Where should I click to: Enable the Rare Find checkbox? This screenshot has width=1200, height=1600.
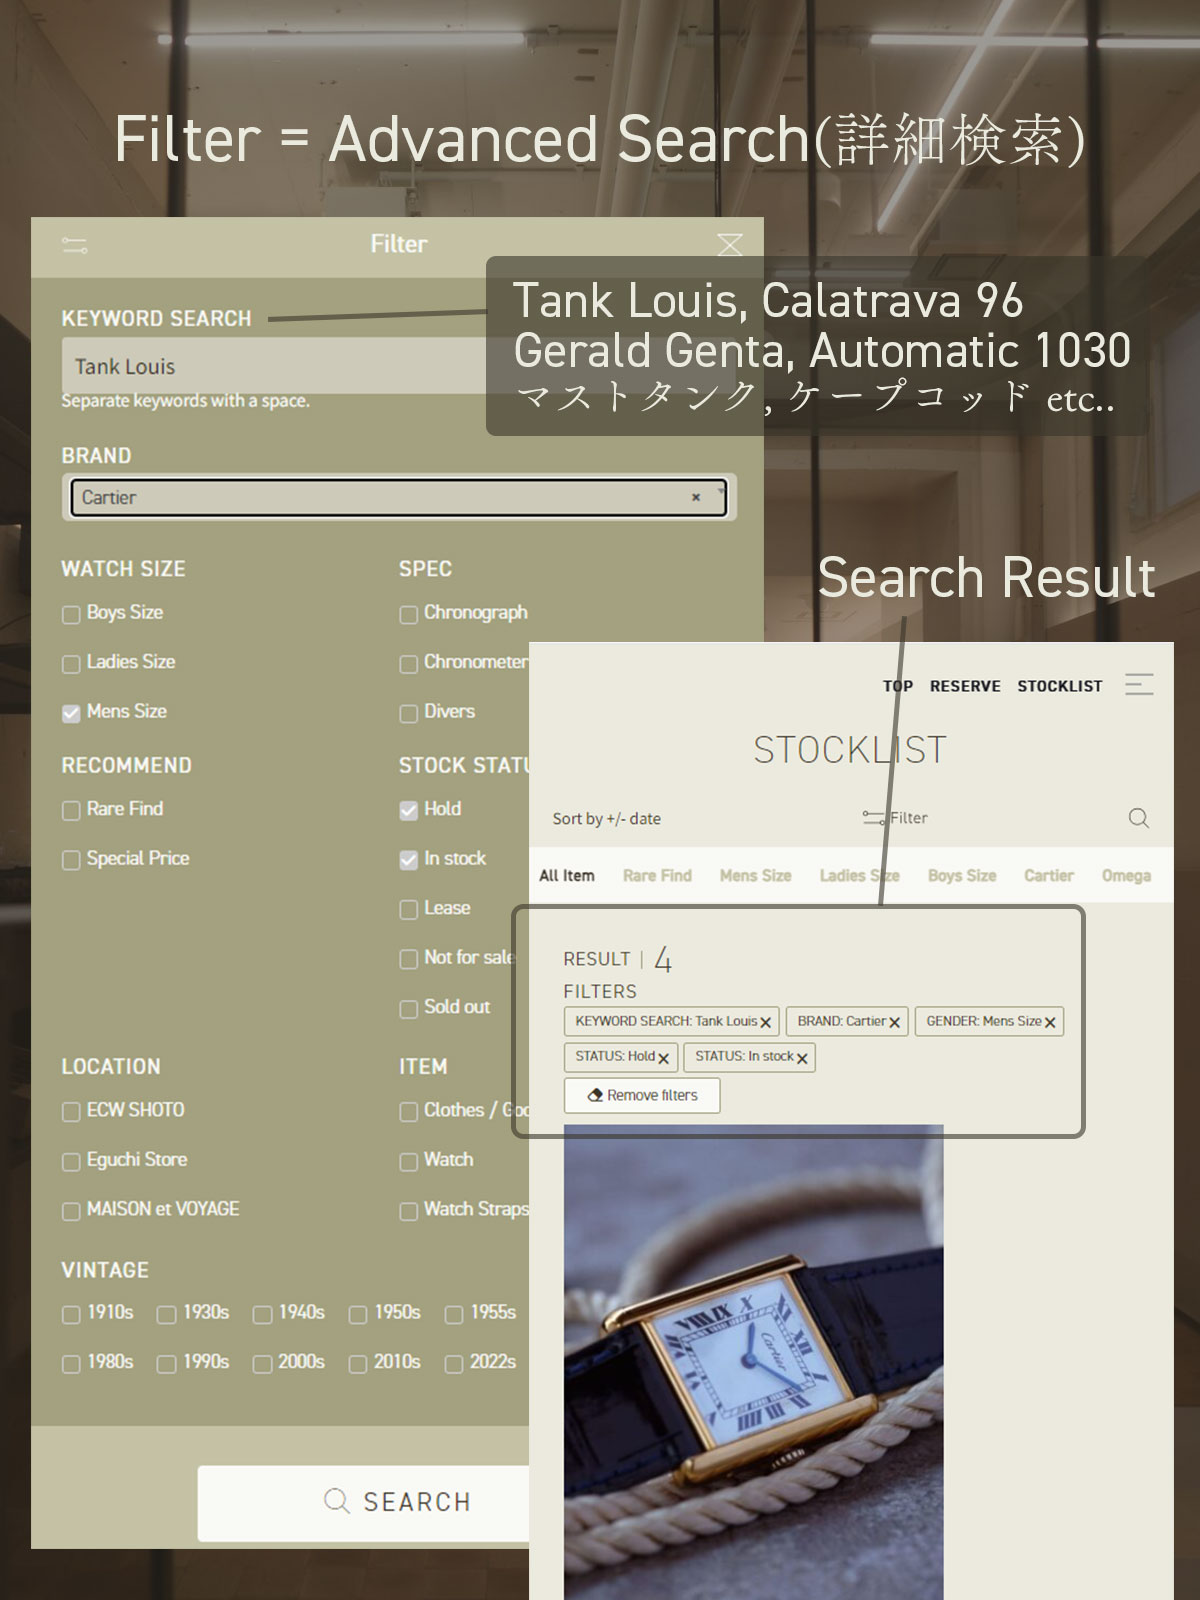click(71, 810)
